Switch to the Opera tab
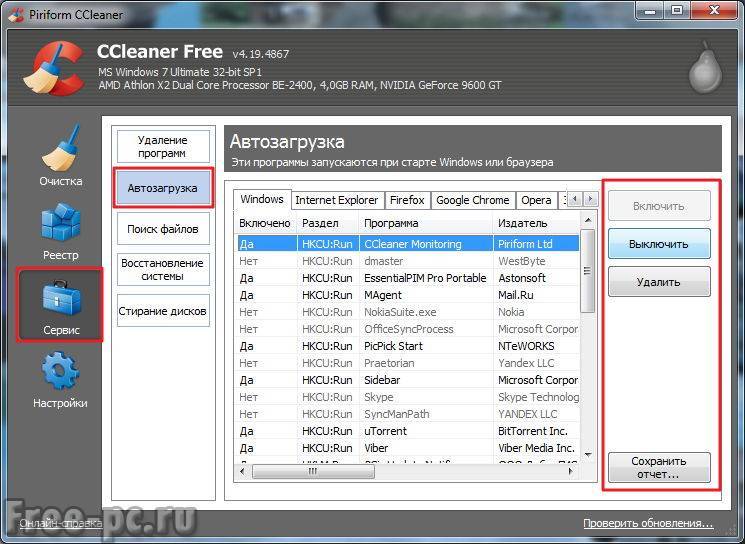 (536, 200)
